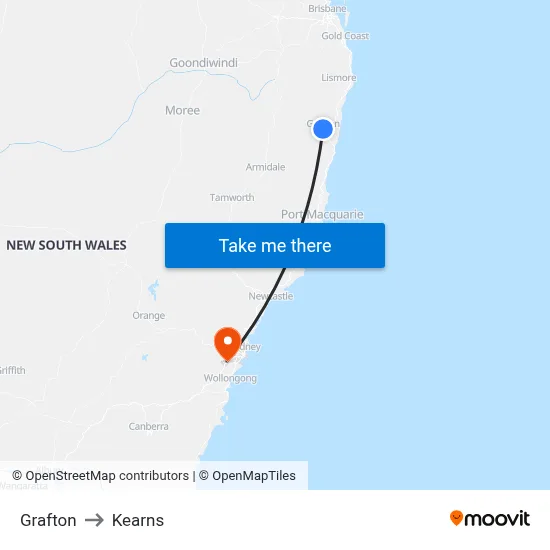This screenshot has height=550, width=550.
Task: Select the Tamworth label on map
Action: pos(232,197)
